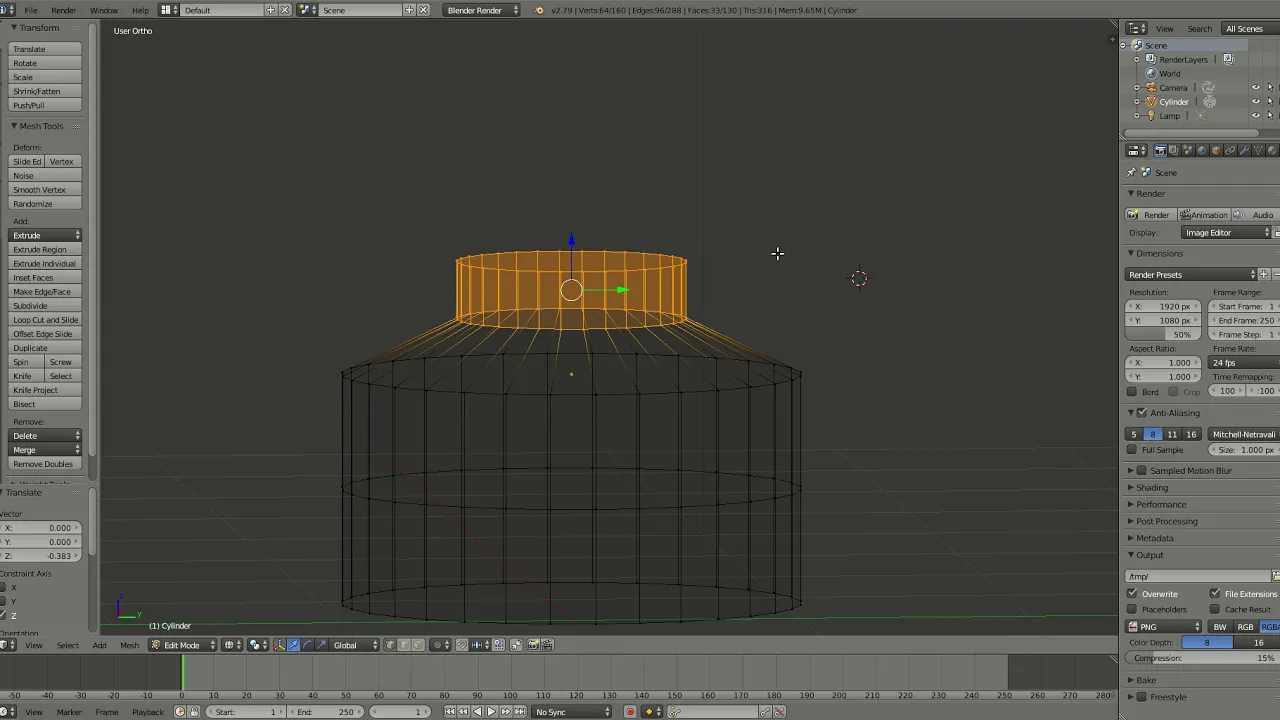
Task: Enable the rotate manipulator arc icon
Action: coord(307,645)
